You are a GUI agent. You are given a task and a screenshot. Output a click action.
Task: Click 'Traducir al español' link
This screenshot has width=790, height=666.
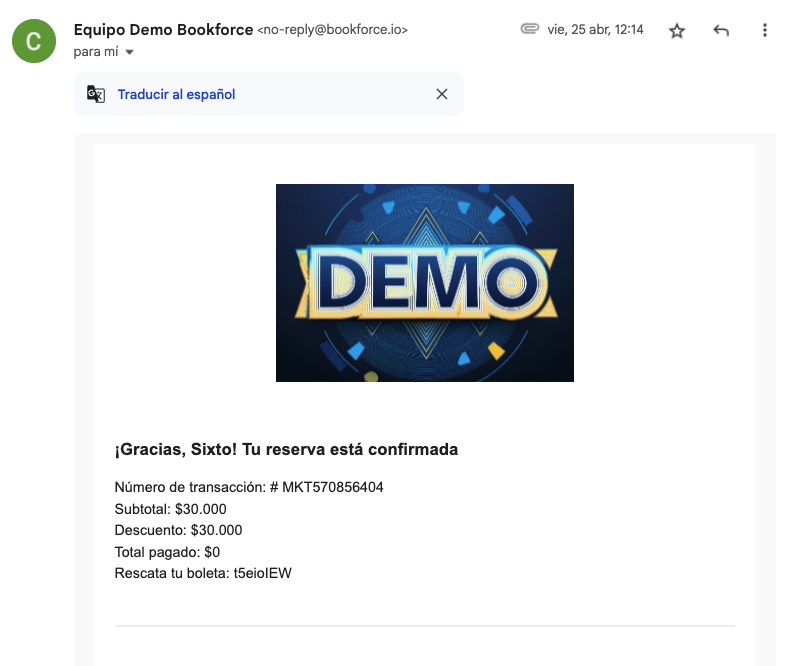tap(176, 94)
